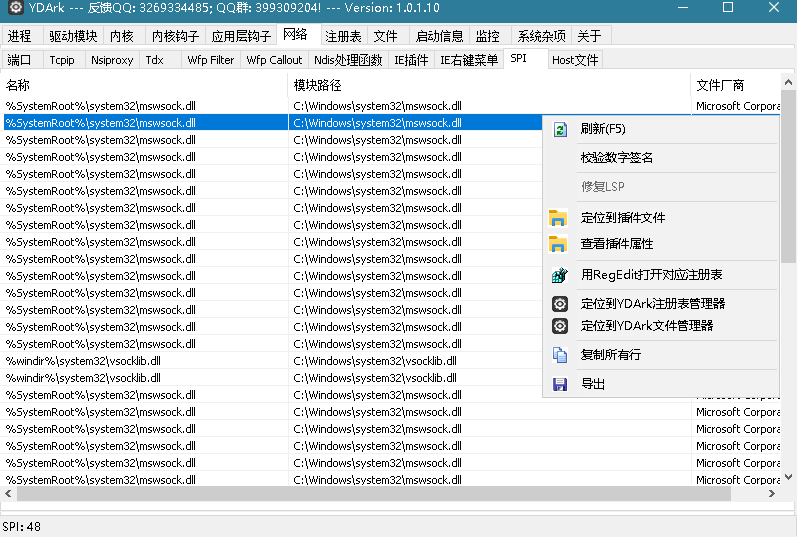Click the folder icon beside 查看插件属性
The image size is (797, 537).
tap(558, 244)
